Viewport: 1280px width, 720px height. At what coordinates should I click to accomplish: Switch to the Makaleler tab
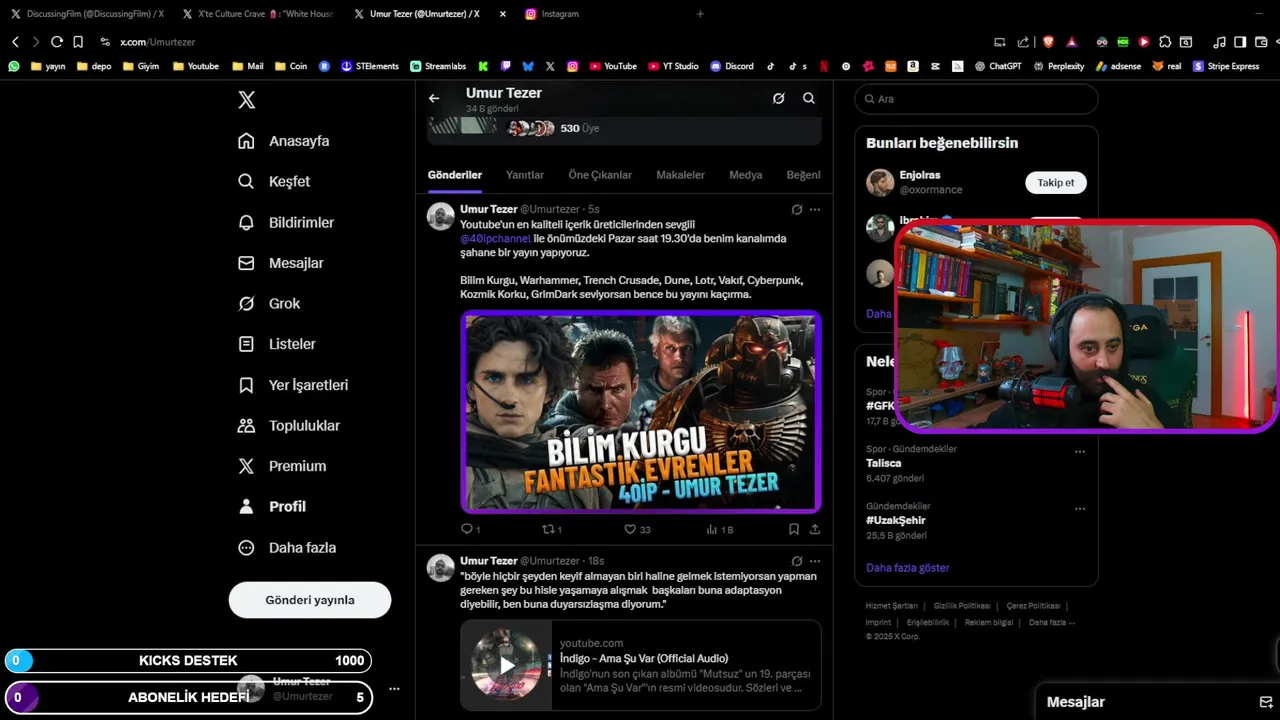point(680,175)
